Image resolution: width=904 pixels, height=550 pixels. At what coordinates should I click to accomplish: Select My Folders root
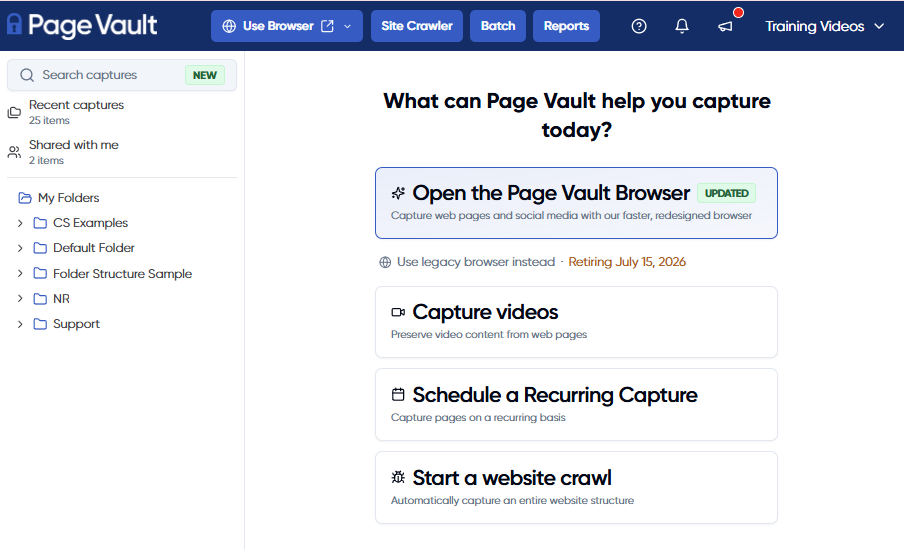69,198
